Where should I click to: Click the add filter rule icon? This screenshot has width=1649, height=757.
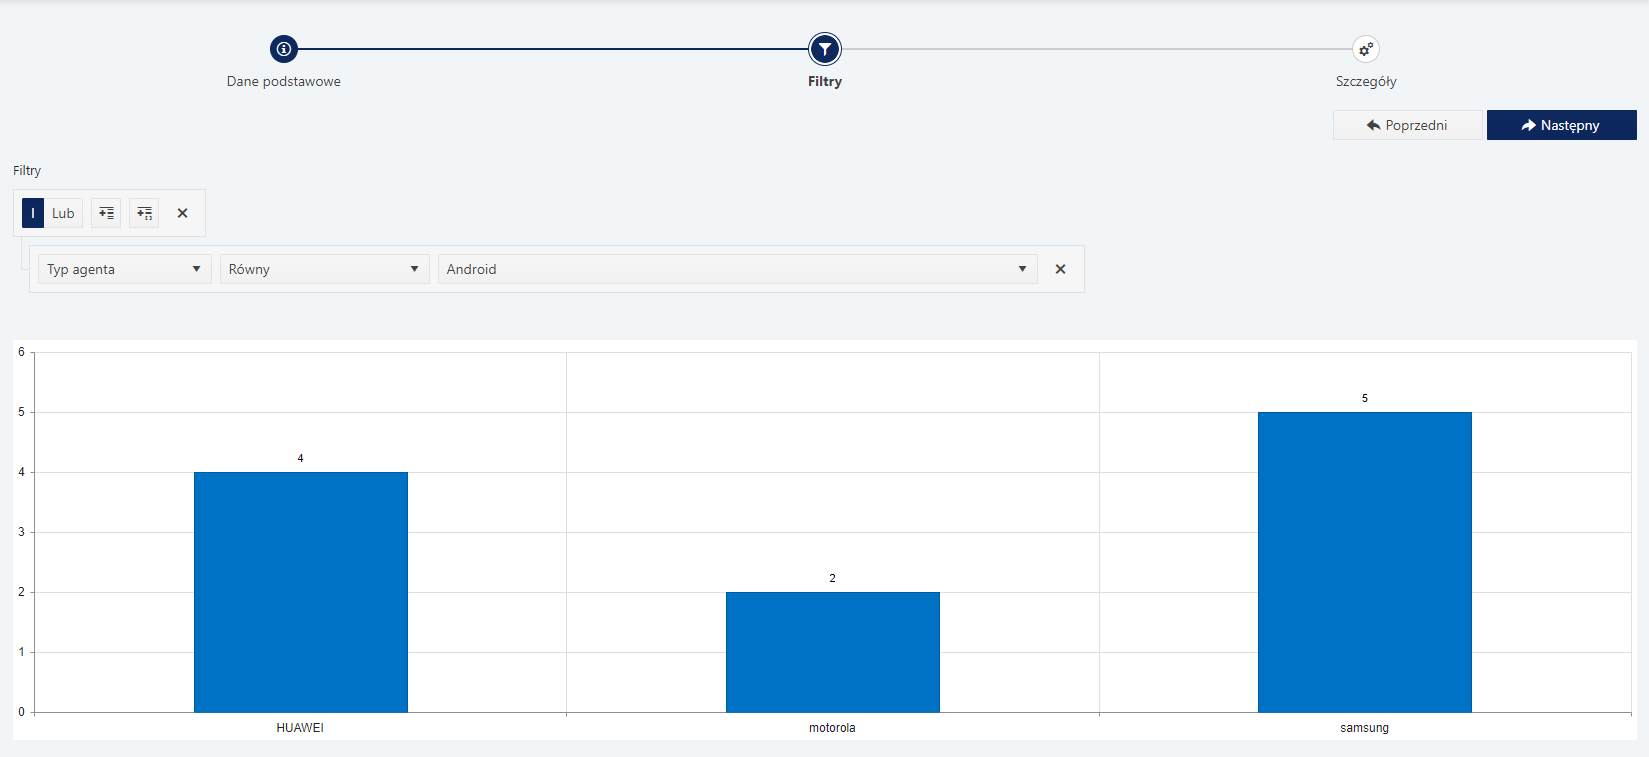click(x=106, y=213)
